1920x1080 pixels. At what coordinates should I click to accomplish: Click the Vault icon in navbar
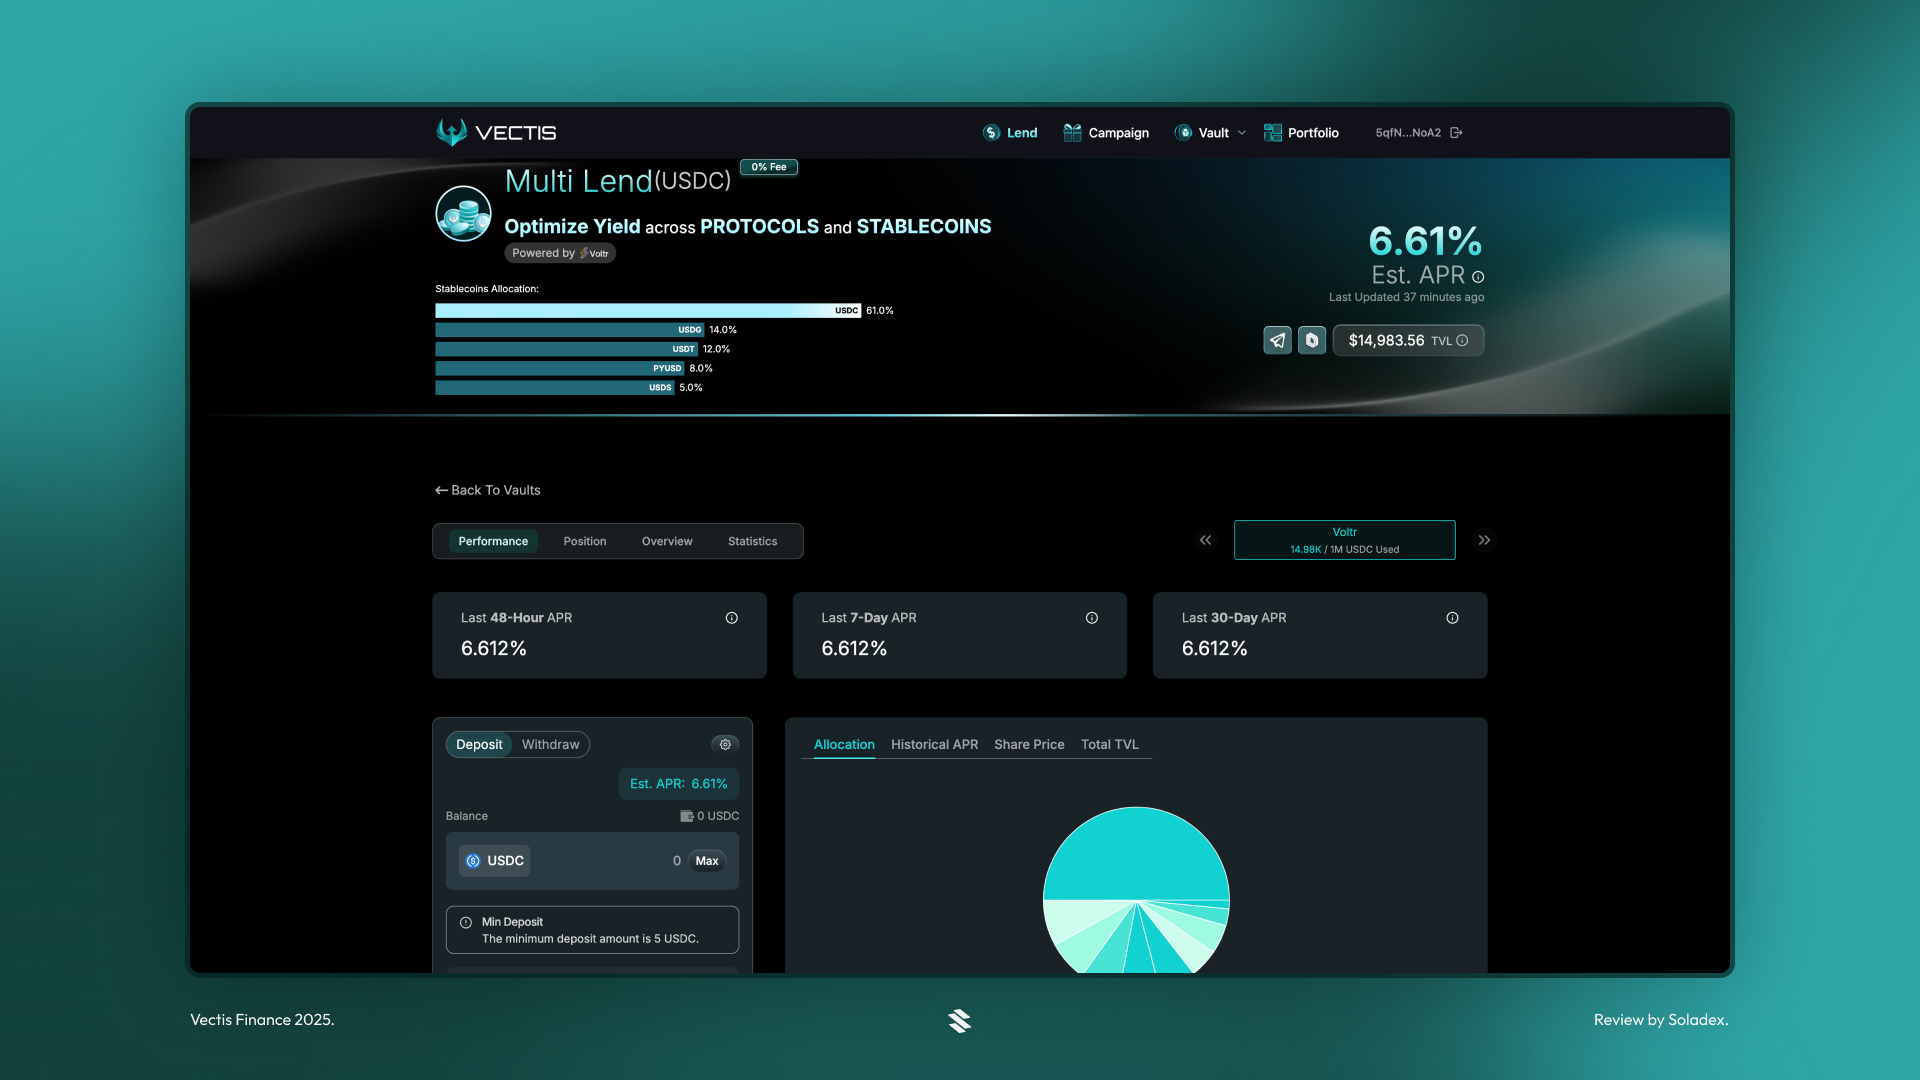1183,132
